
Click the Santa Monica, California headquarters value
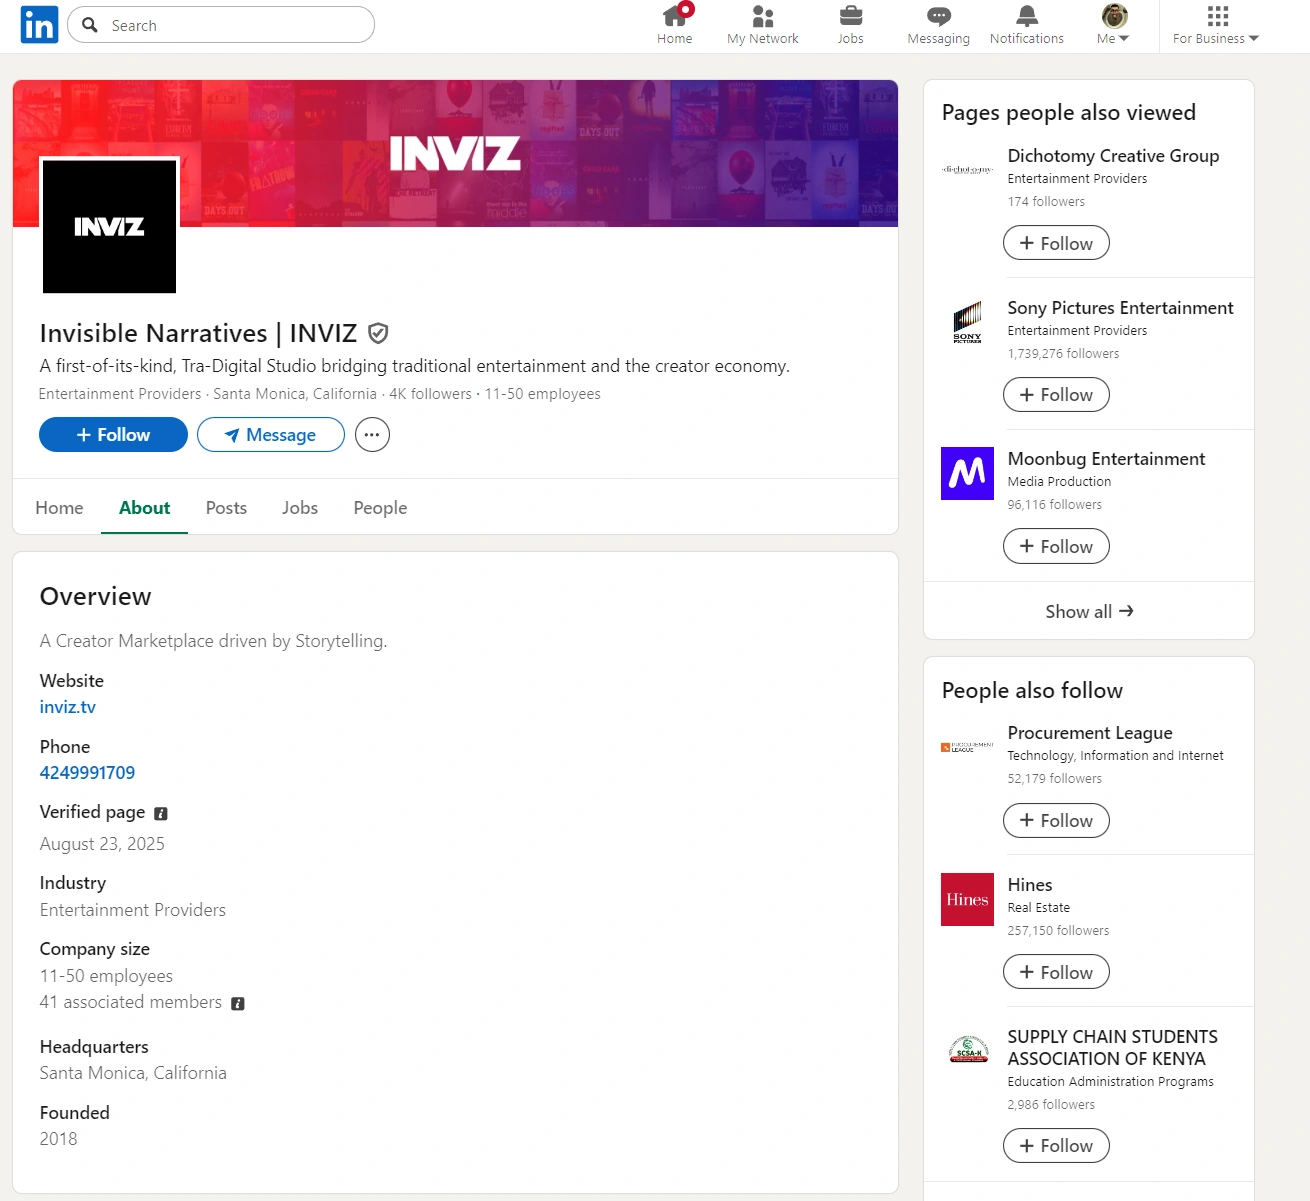pyautogui.click(x=133, y=1073)
